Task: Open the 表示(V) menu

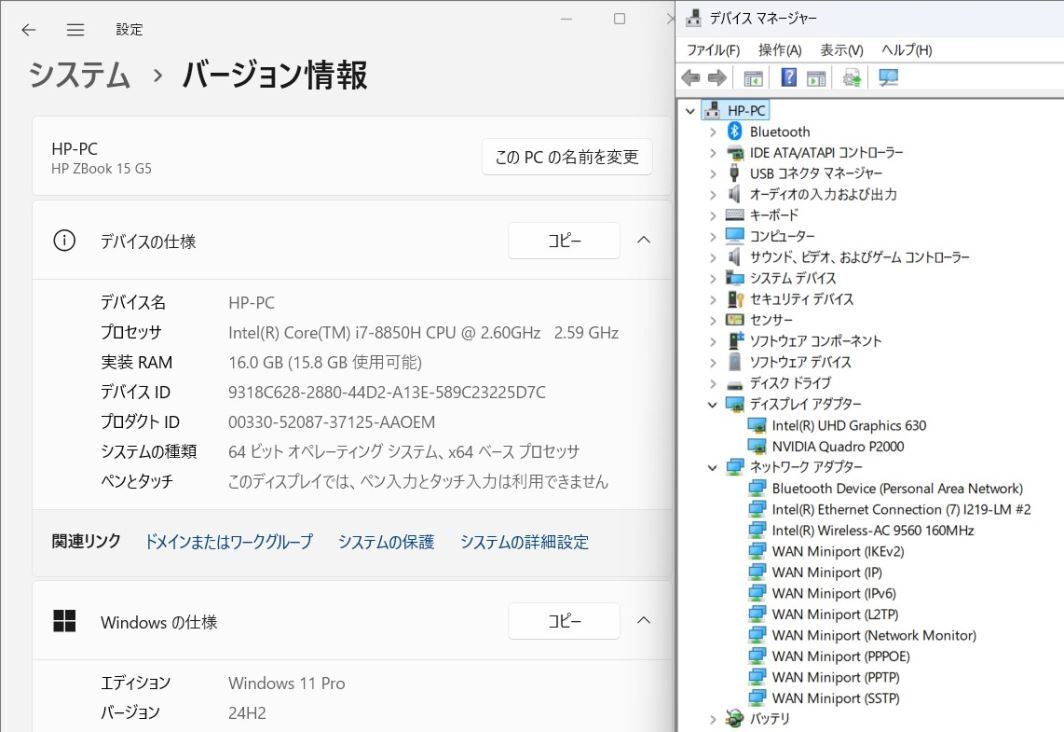Action: 841,50
